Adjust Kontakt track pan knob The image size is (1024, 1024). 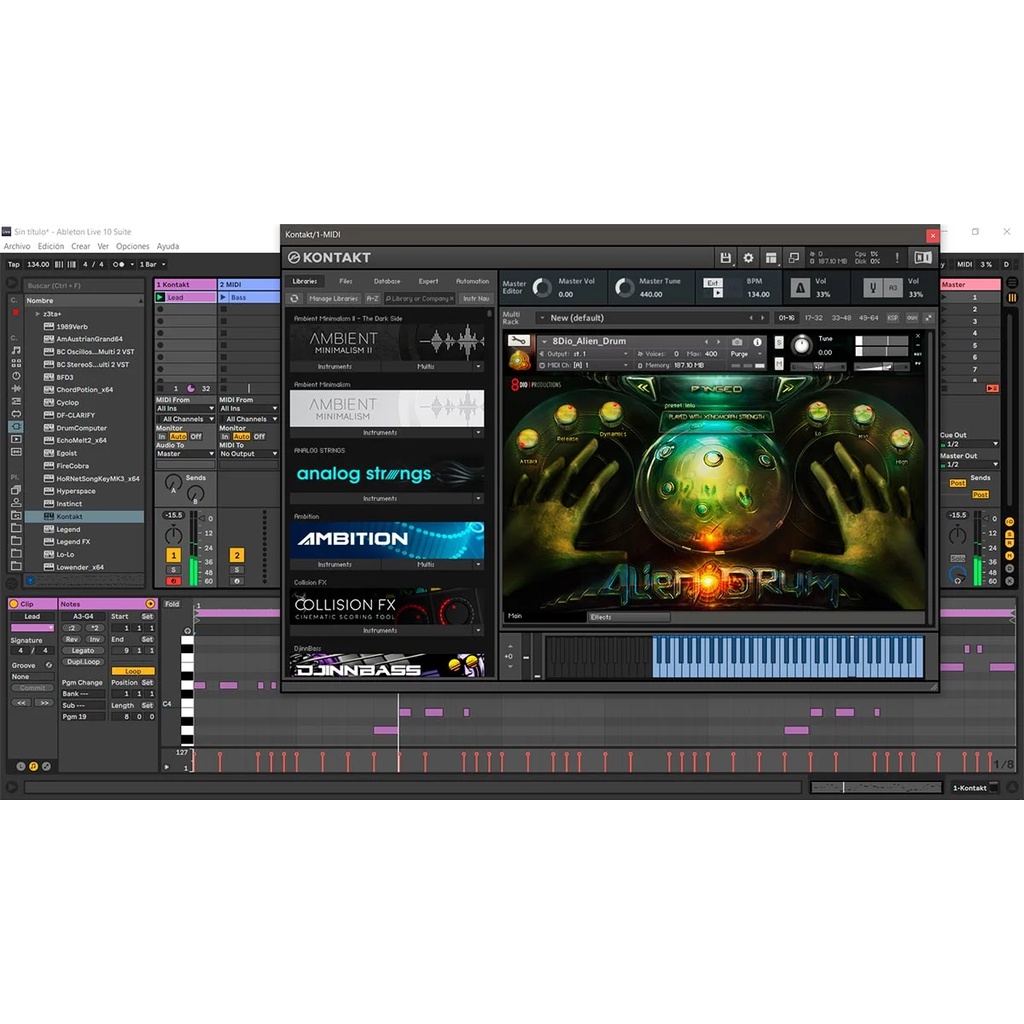[x=173, y=535]
